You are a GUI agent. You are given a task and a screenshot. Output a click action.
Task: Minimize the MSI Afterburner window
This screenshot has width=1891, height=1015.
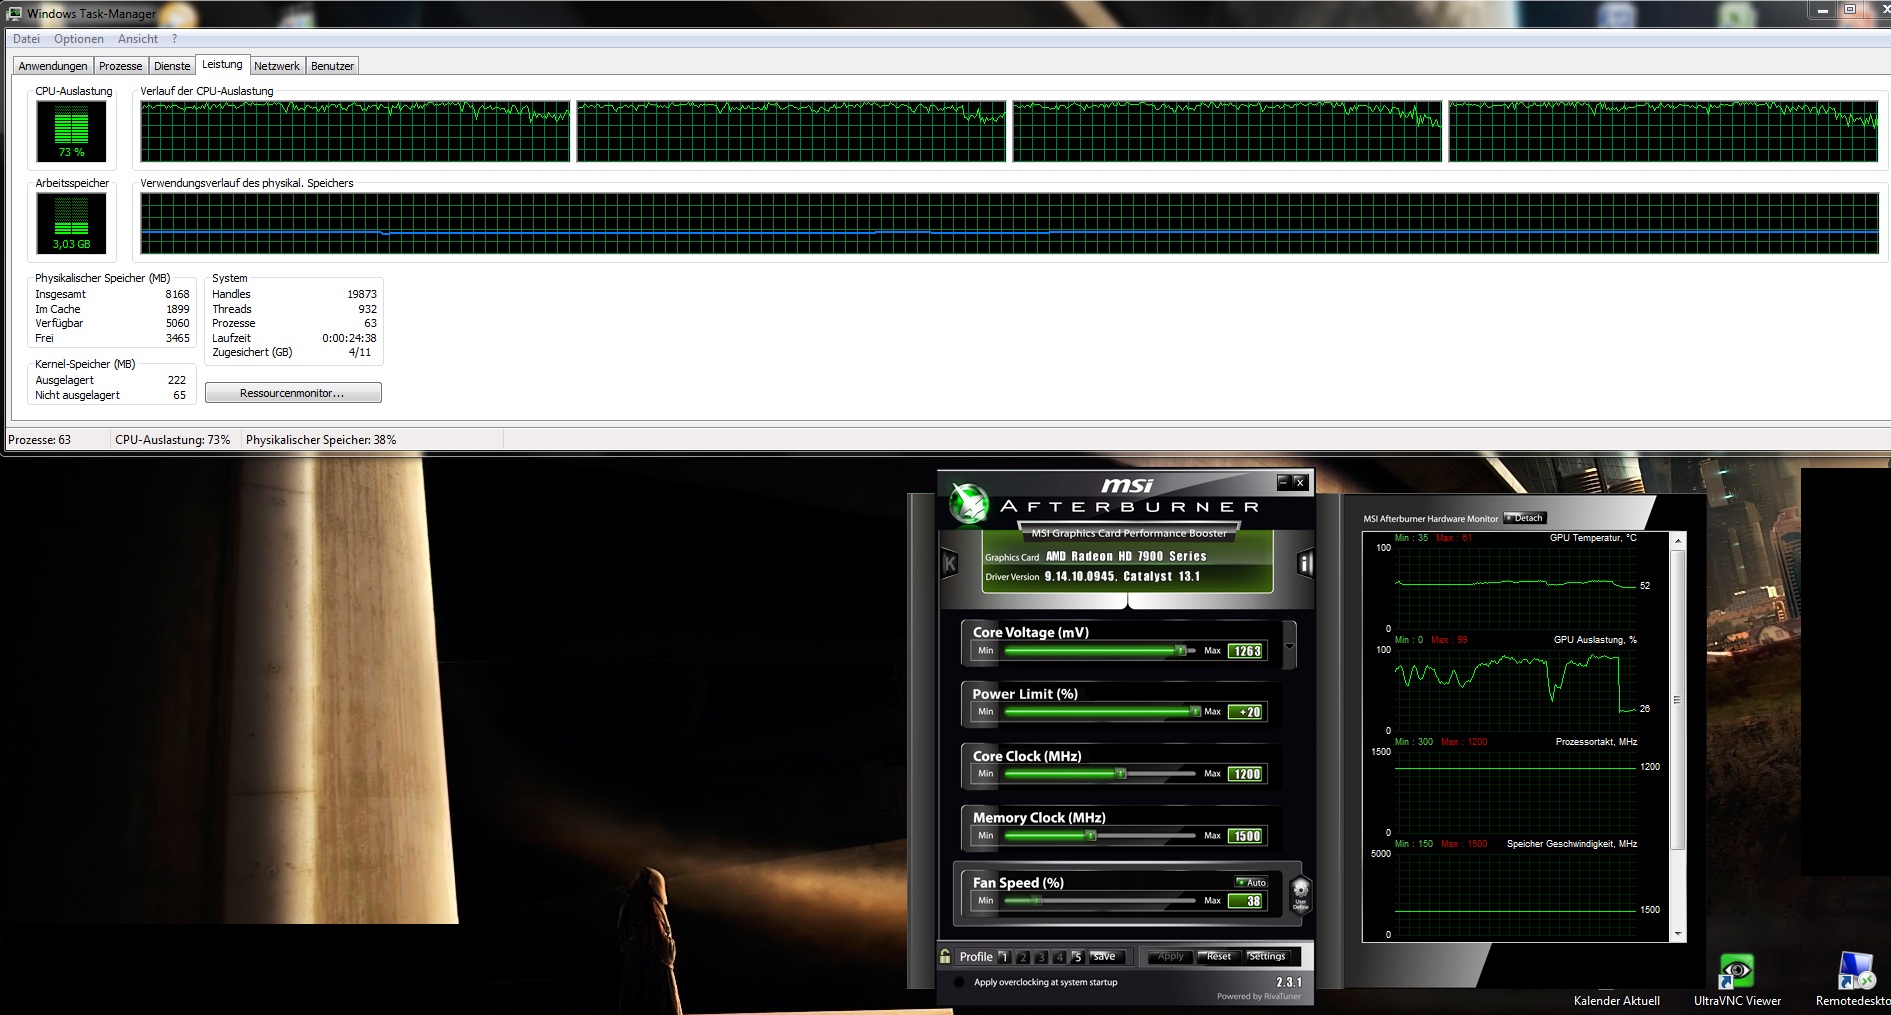[1283, 482]
